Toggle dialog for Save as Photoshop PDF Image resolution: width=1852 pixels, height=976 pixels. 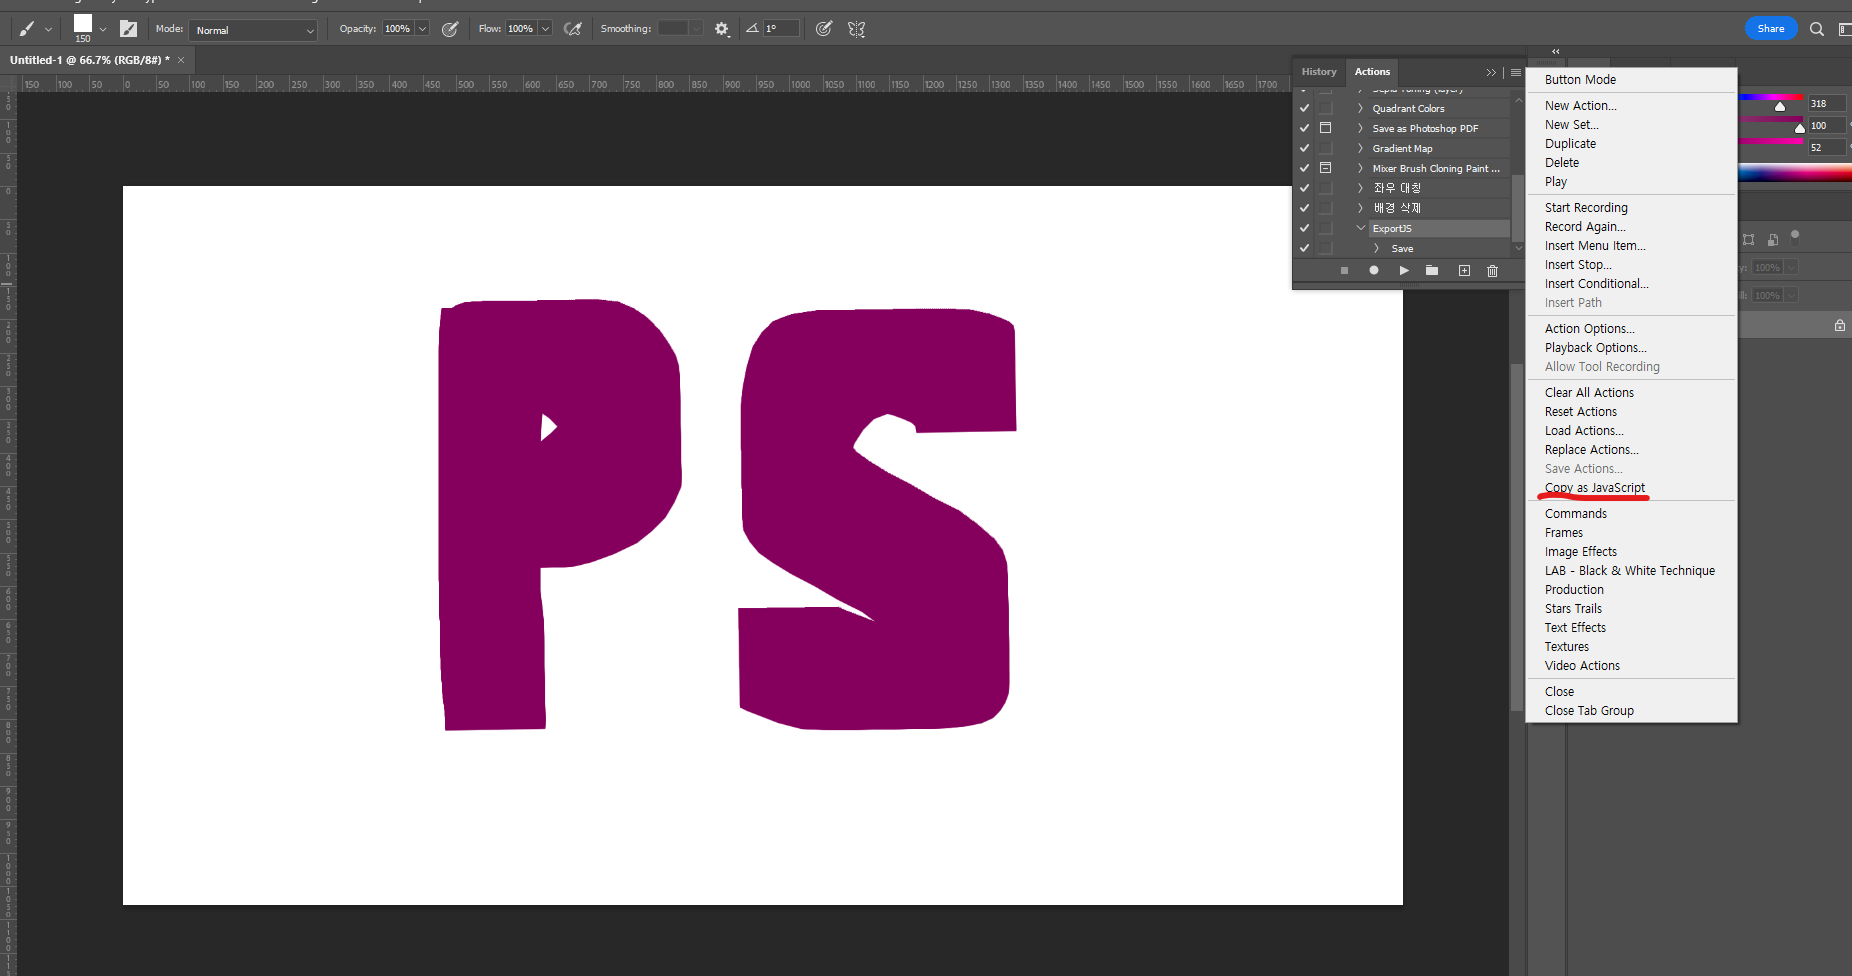[1325, 128]
